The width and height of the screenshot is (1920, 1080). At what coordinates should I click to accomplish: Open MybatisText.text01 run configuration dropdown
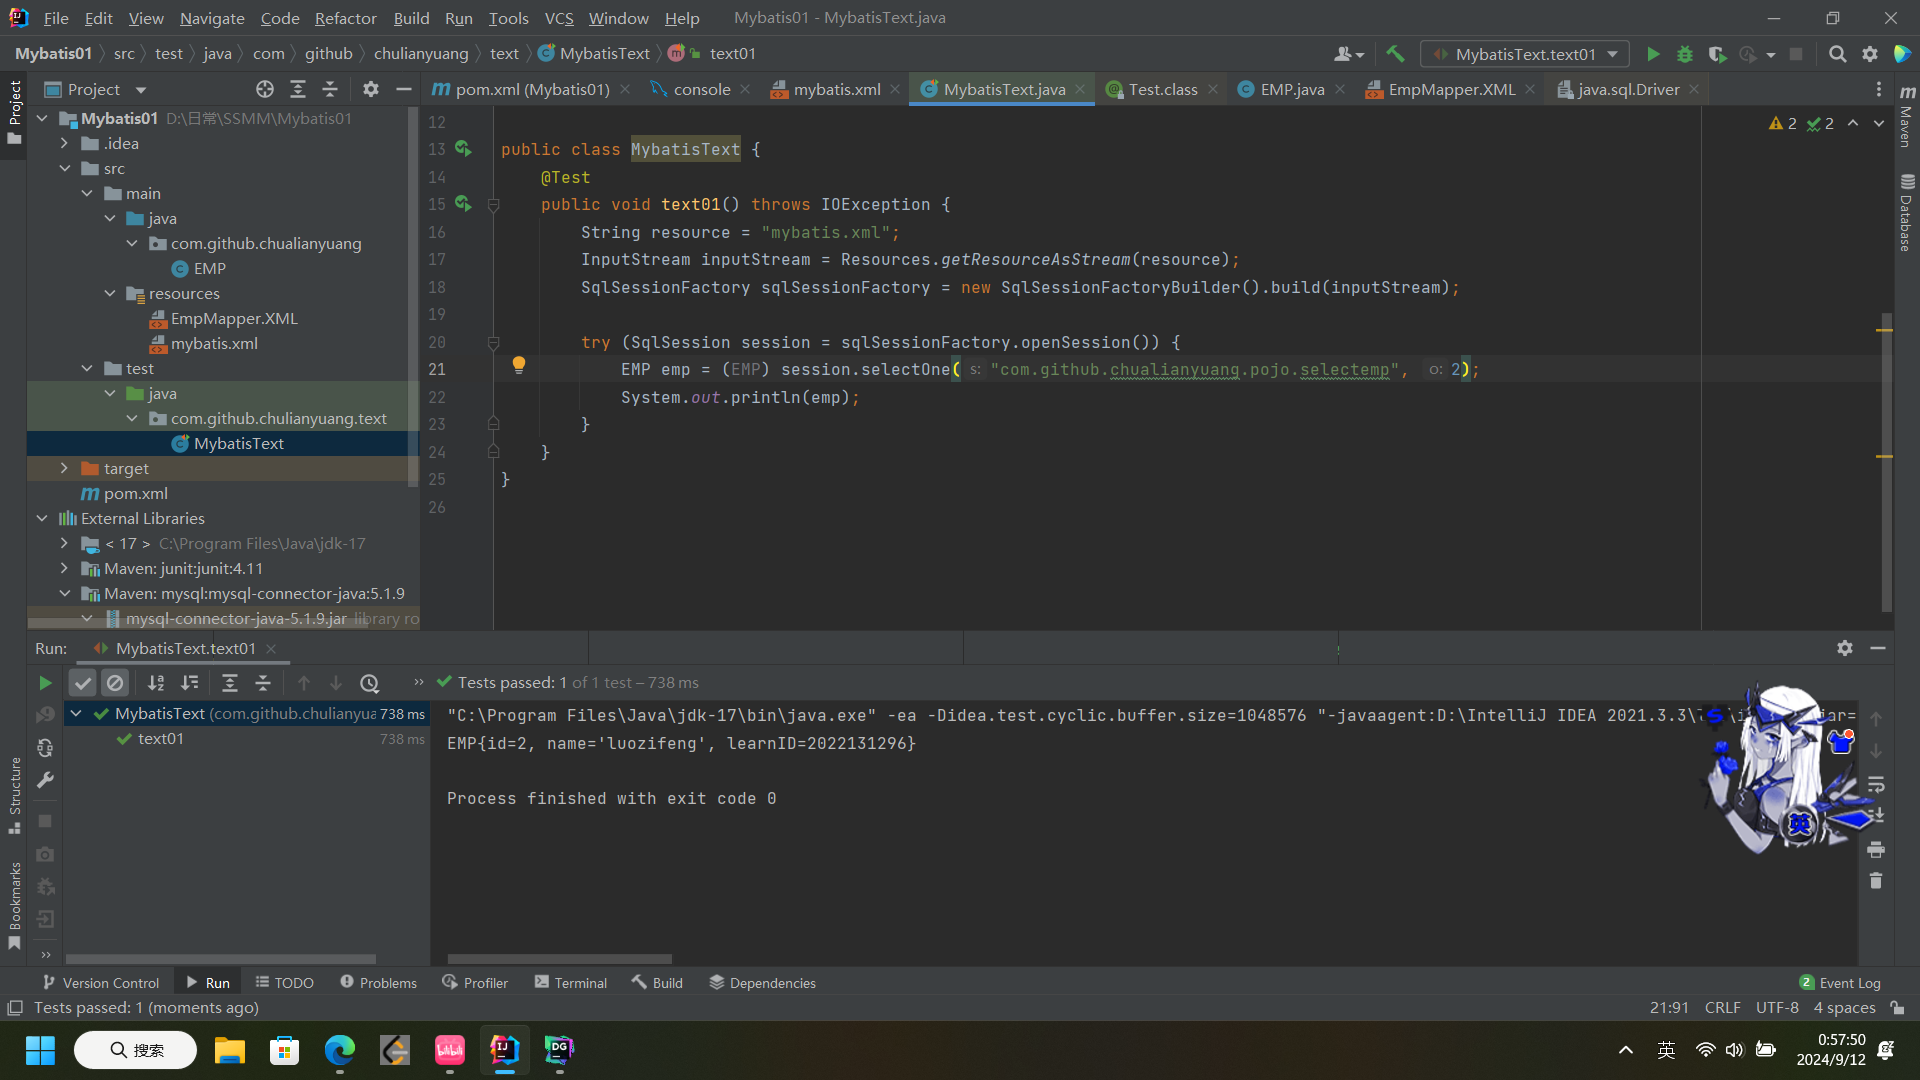pos(1525,54)
